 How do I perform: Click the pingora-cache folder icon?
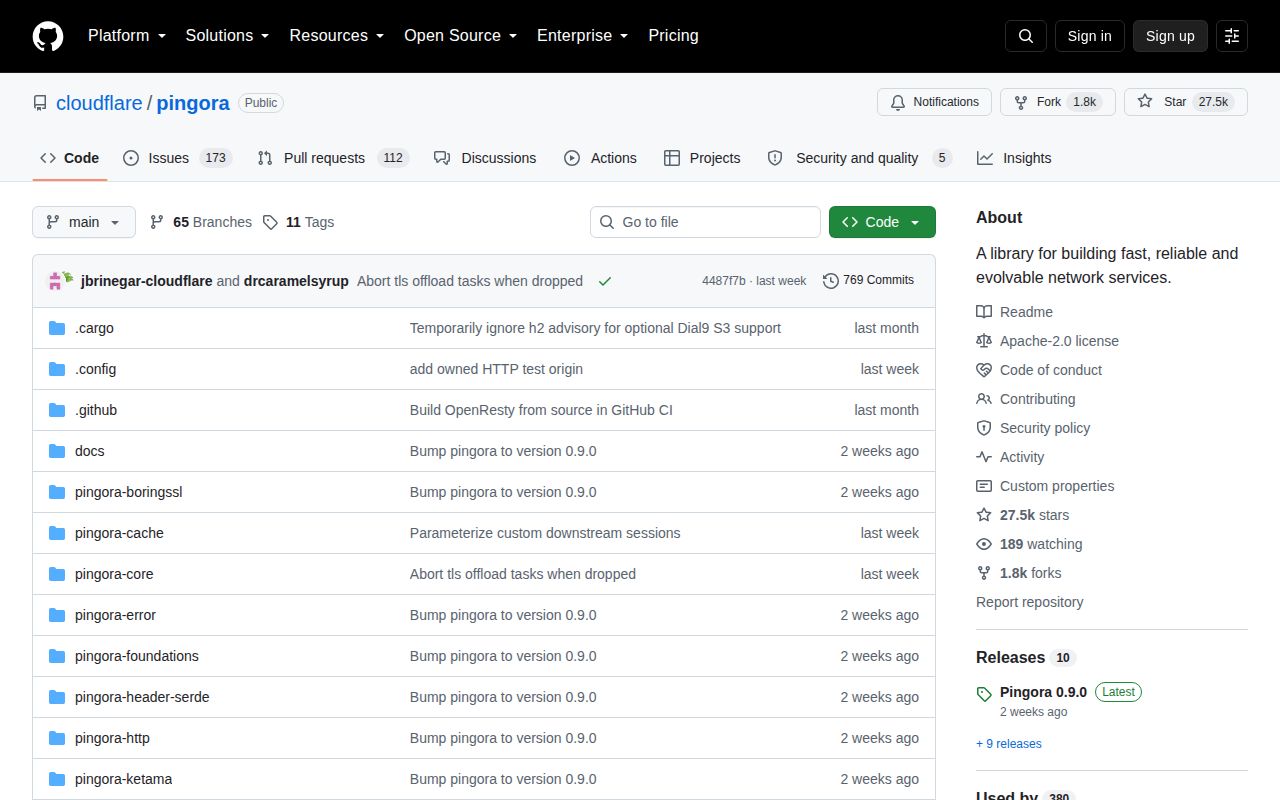[57, 533]
